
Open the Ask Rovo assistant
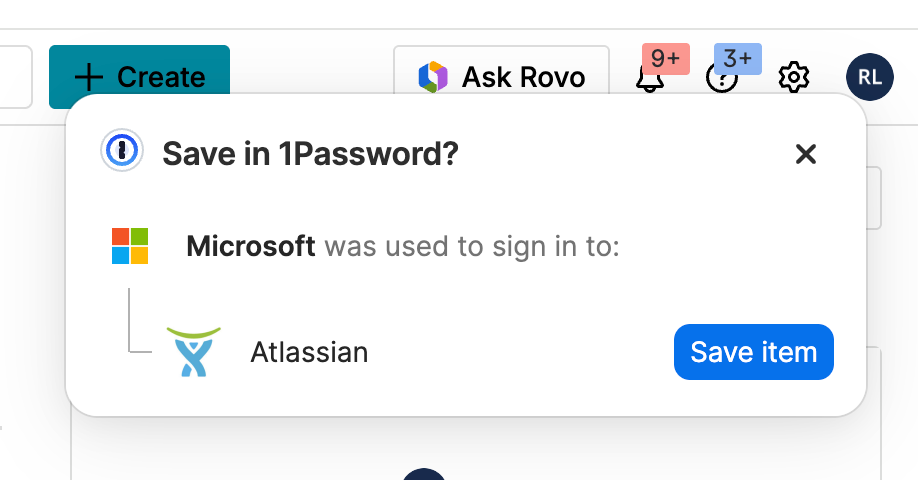[x=501, y=77]
